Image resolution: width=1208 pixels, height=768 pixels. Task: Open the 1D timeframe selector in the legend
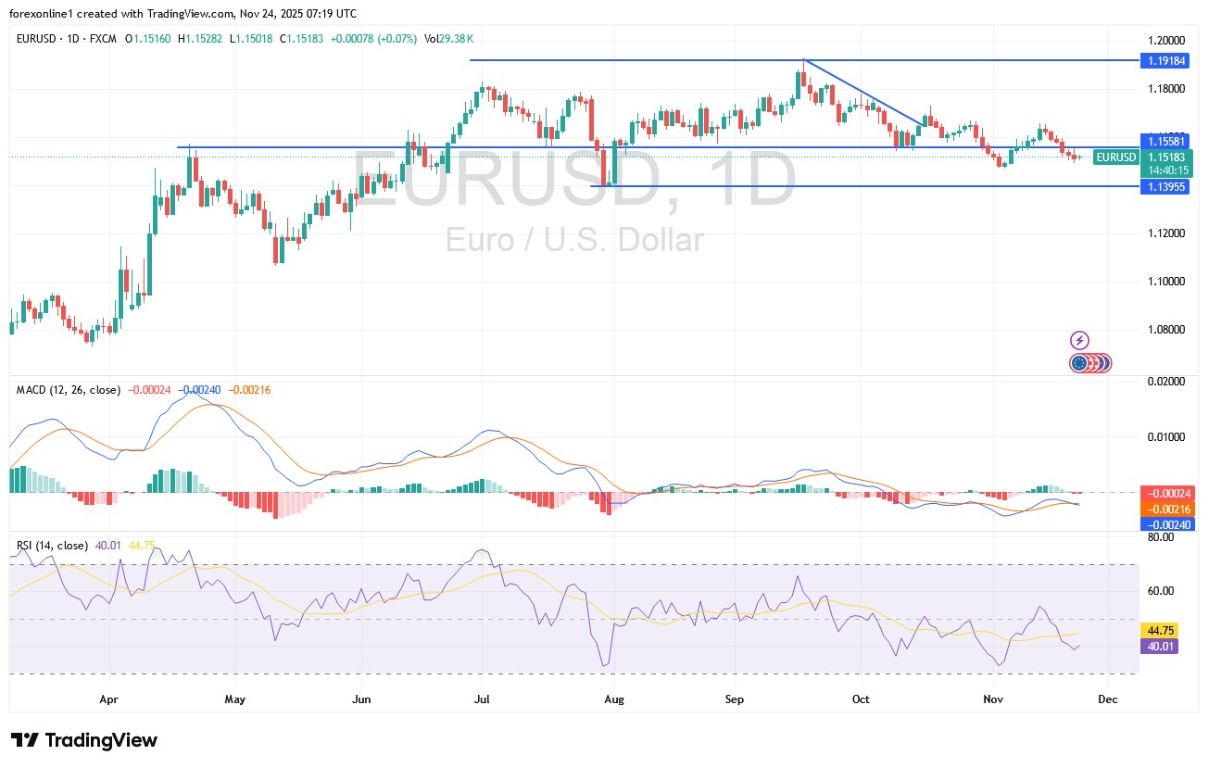pos(74,38)
